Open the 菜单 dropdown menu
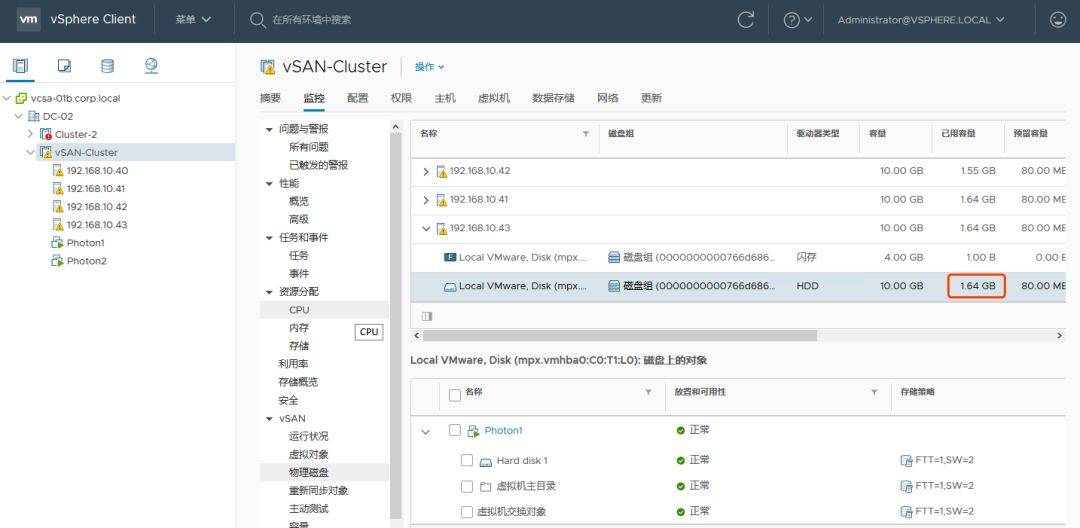1080x528 pixels. point(193,20)
